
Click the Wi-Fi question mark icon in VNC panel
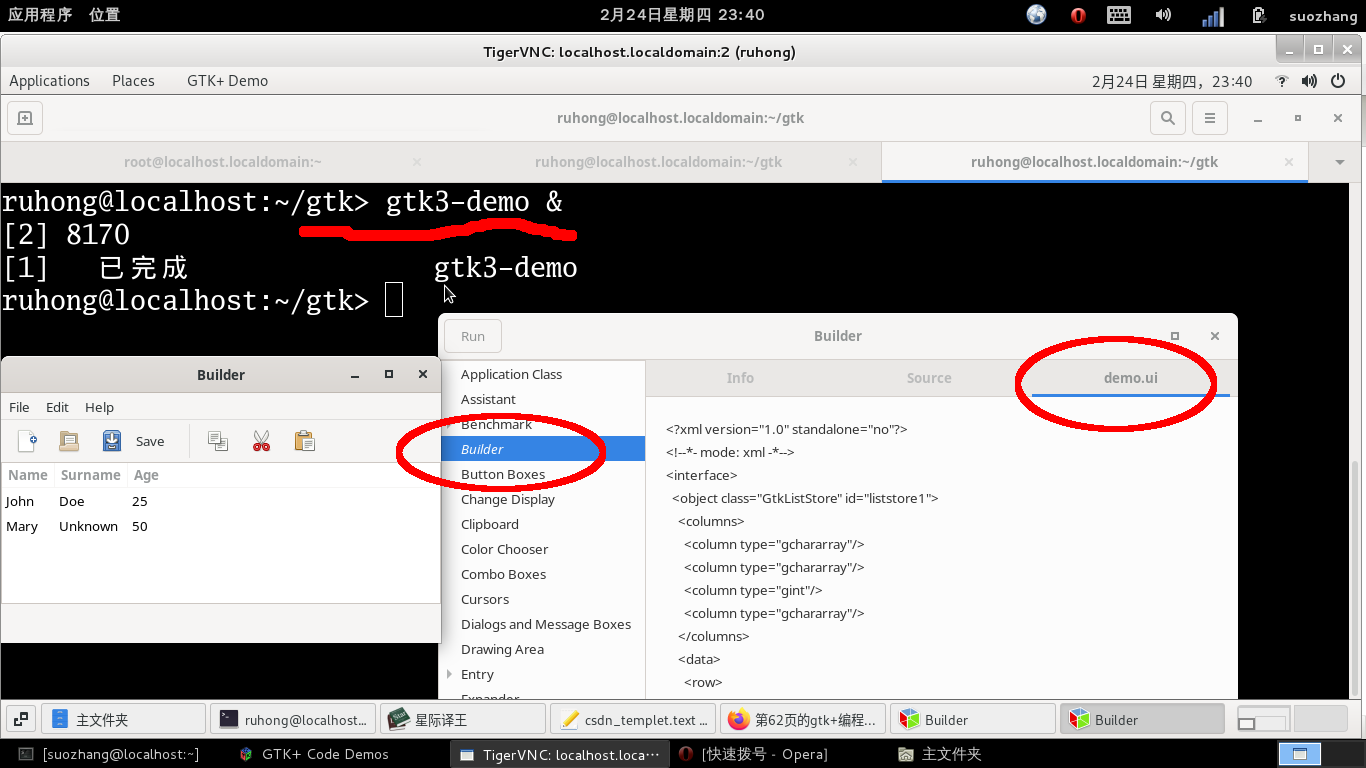pyautogui.click(x=1282, y=81)
